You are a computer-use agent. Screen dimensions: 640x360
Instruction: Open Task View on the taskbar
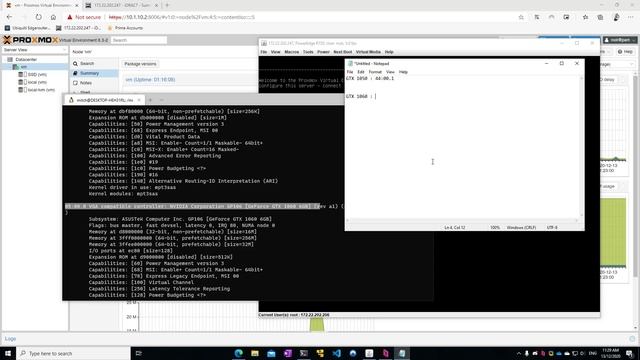pos(138,353)
